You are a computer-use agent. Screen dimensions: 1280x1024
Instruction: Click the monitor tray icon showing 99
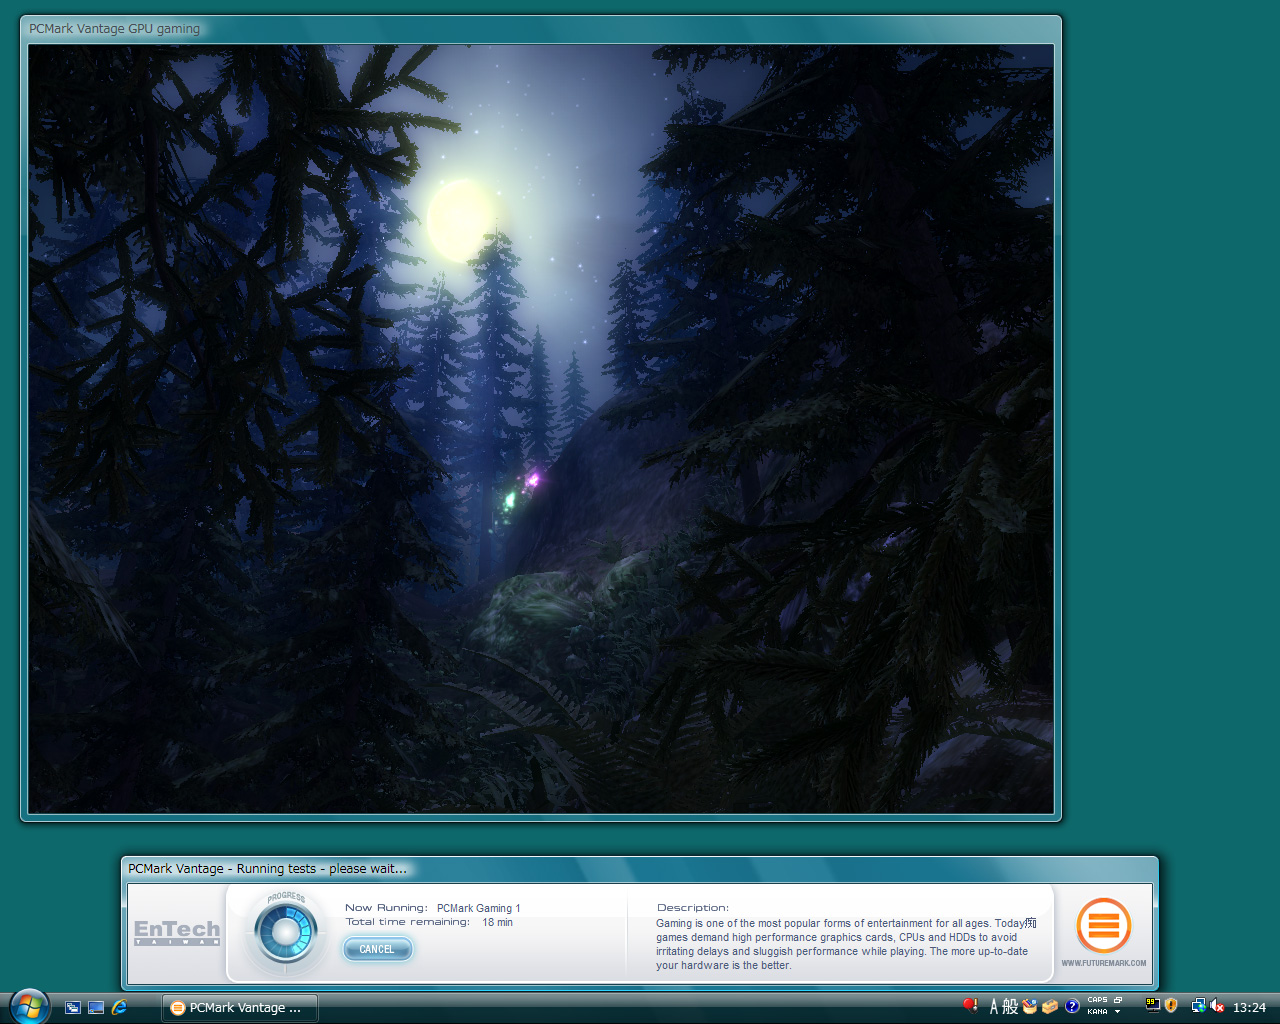click(1152, 1006)
